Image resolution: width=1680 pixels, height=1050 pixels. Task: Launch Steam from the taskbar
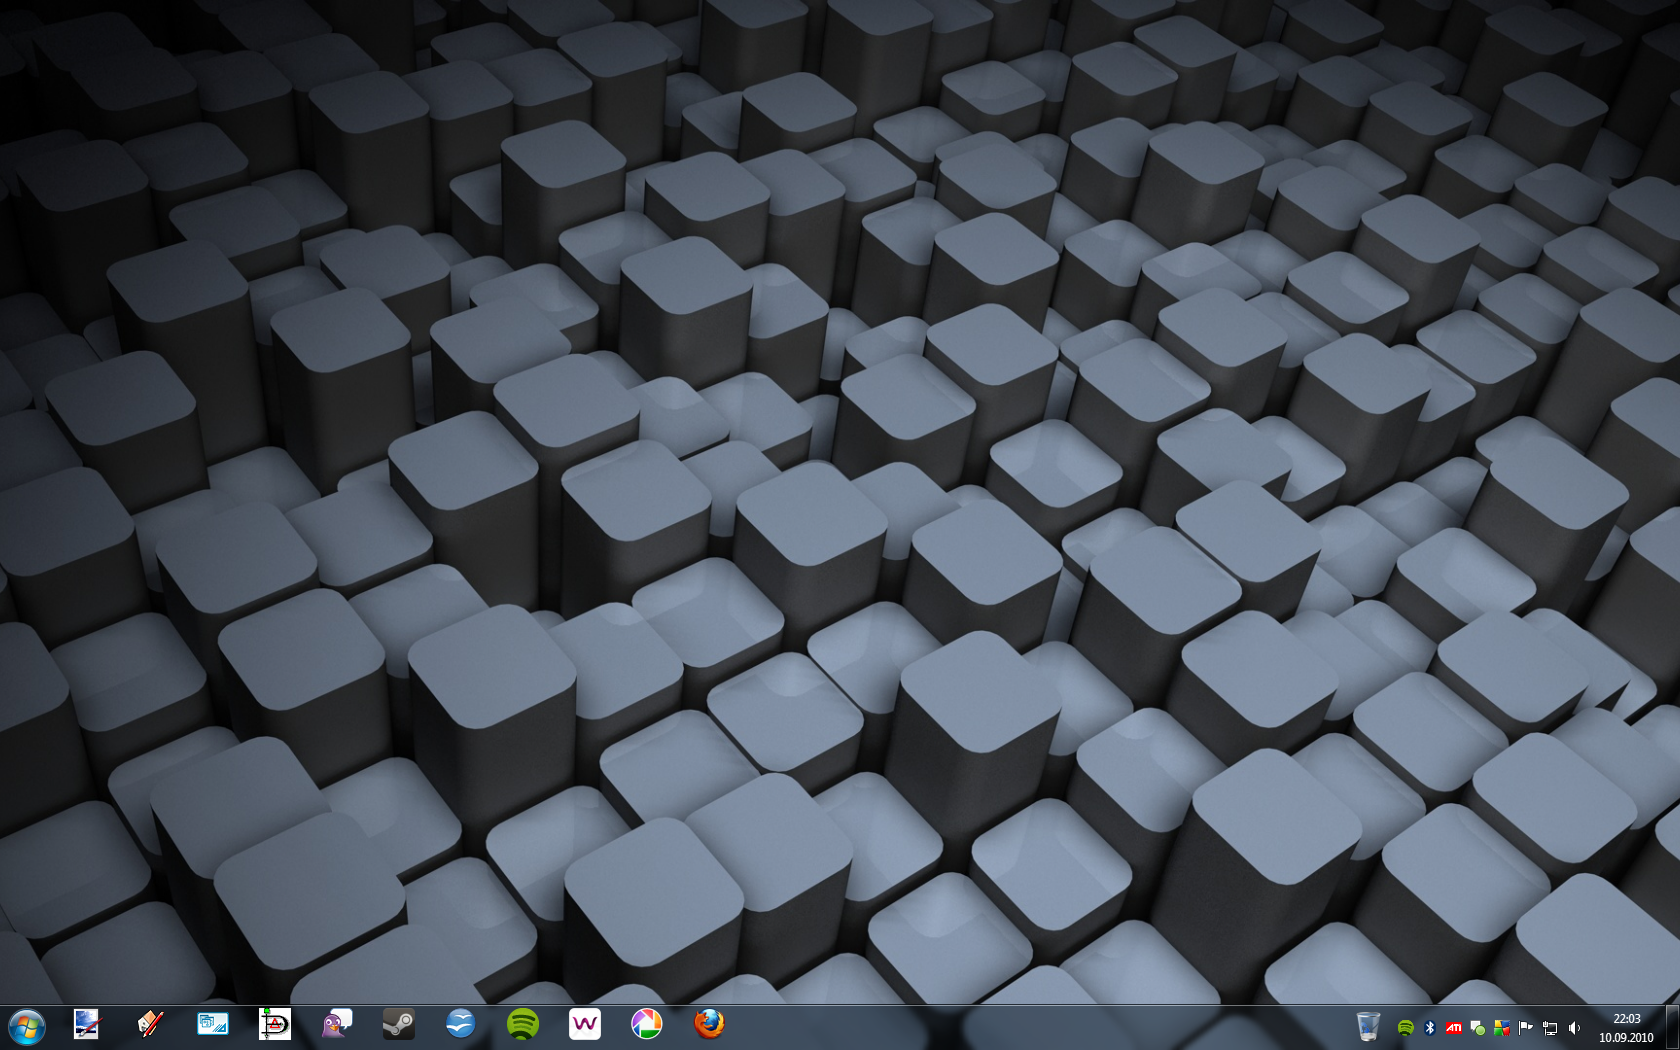pos(399,1024)
